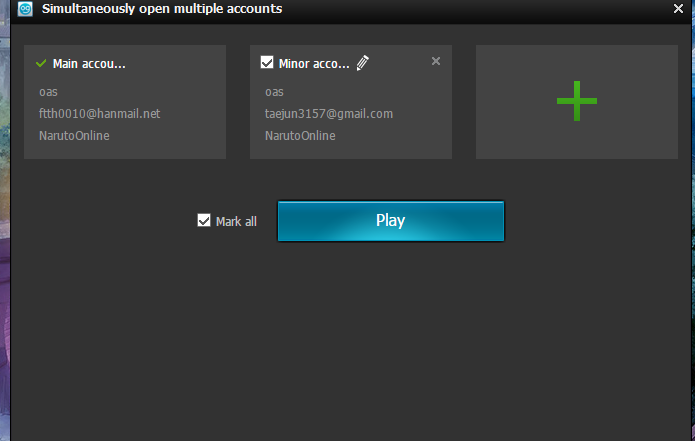Click the ftth0010@hanmail.net email address
This screenshot has width=695, height=441.
pyautogui.click(x=99, y=114)
